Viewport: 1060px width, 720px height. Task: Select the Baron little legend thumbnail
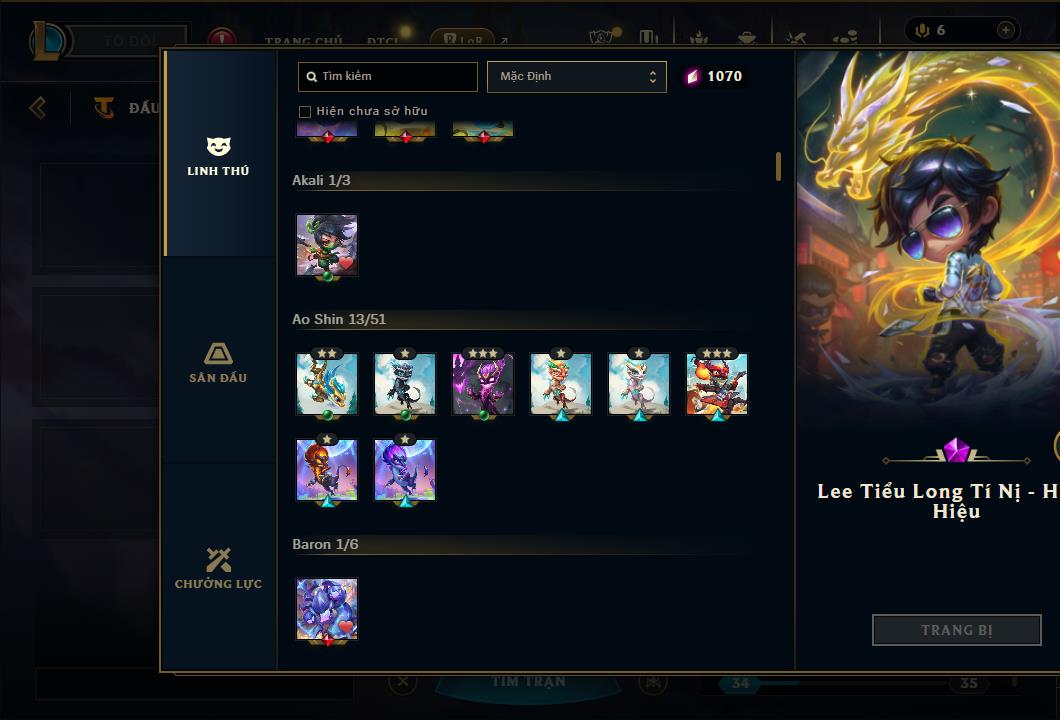click(x=327, y=609)
